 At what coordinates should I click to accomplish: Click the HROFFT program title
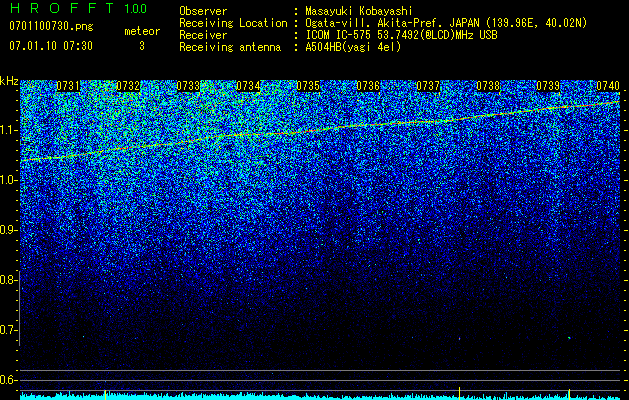coord(62,8)
